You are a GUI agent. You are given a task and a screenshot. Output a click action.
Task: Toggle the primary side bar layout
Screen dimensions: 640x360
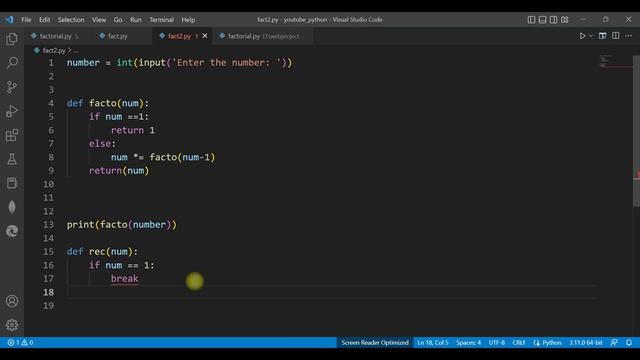pyautogui.click(x=531, y=20)
